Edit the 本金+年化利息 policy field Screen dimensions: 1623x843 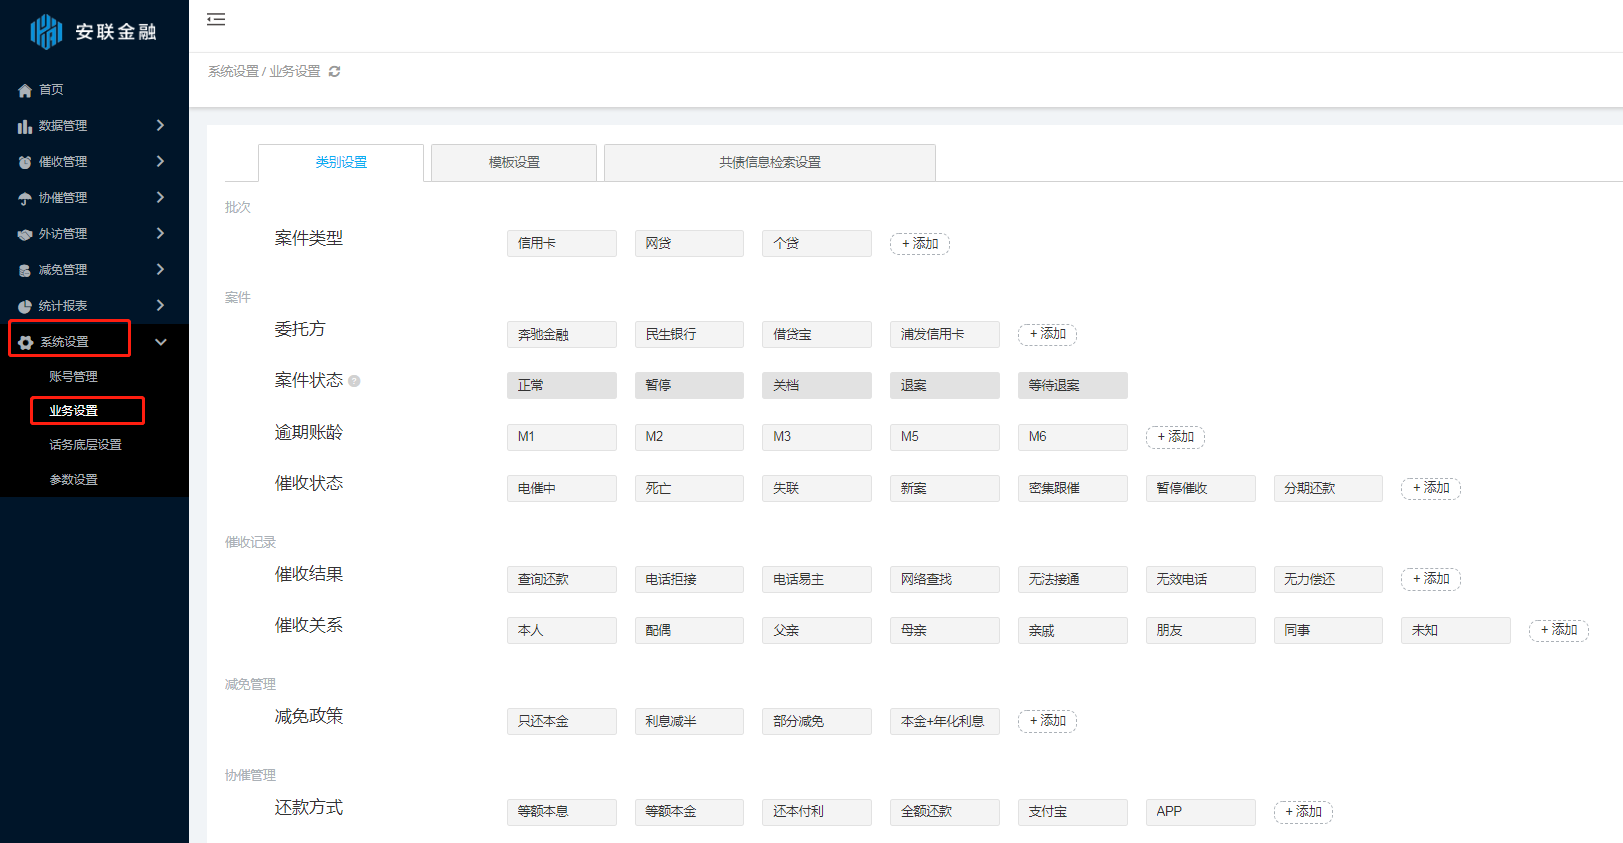coord(945,722)
